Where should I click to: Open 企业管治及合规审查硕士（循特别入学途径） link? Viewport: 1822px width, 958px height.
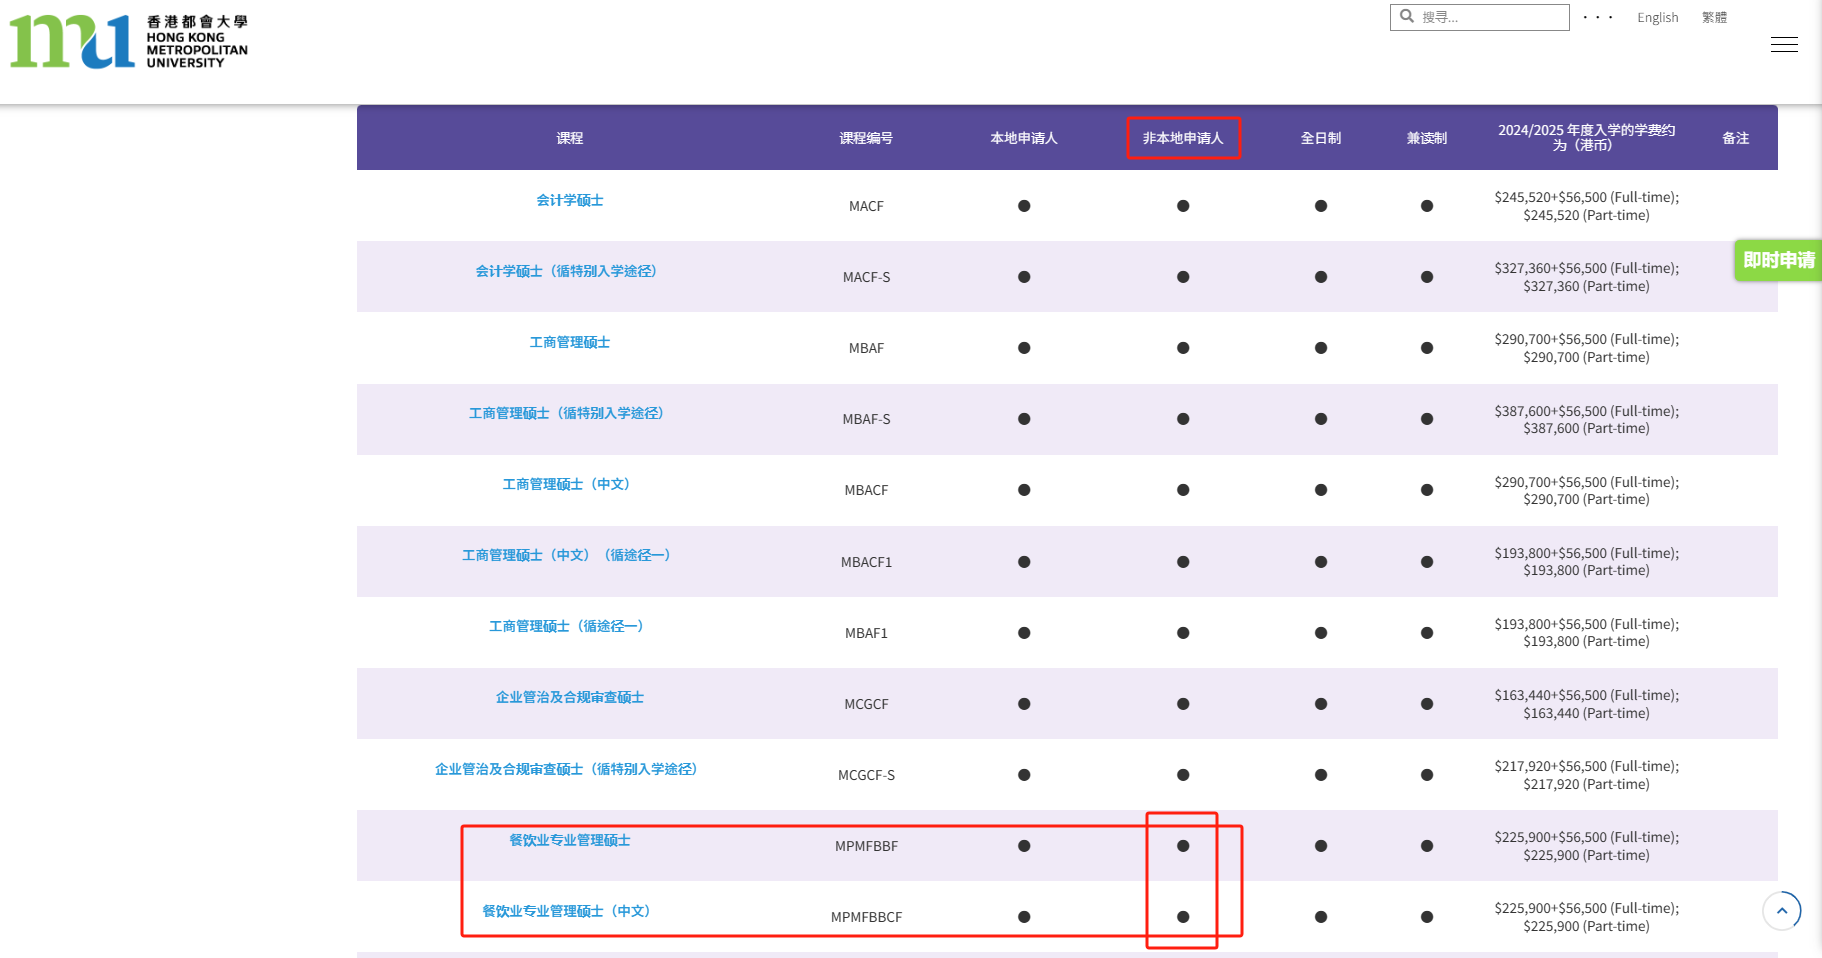pos(569,769)
